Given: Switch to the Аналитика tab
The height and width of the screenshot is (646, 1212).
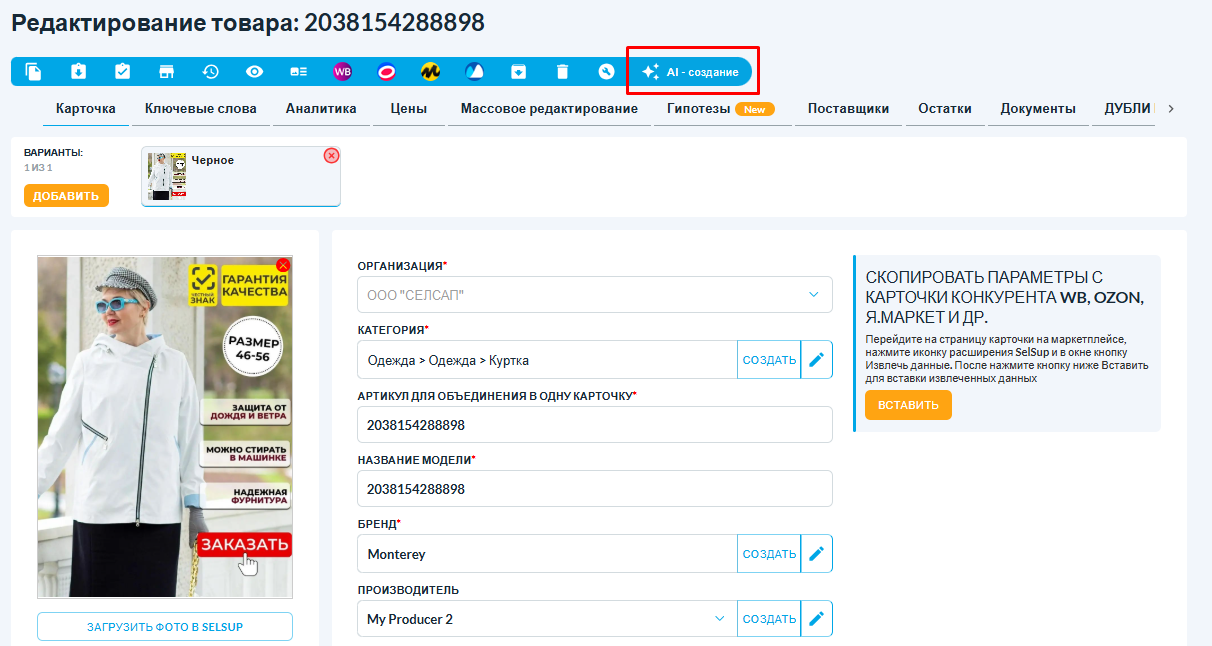Looking at the screenshot, I should 321,109.
